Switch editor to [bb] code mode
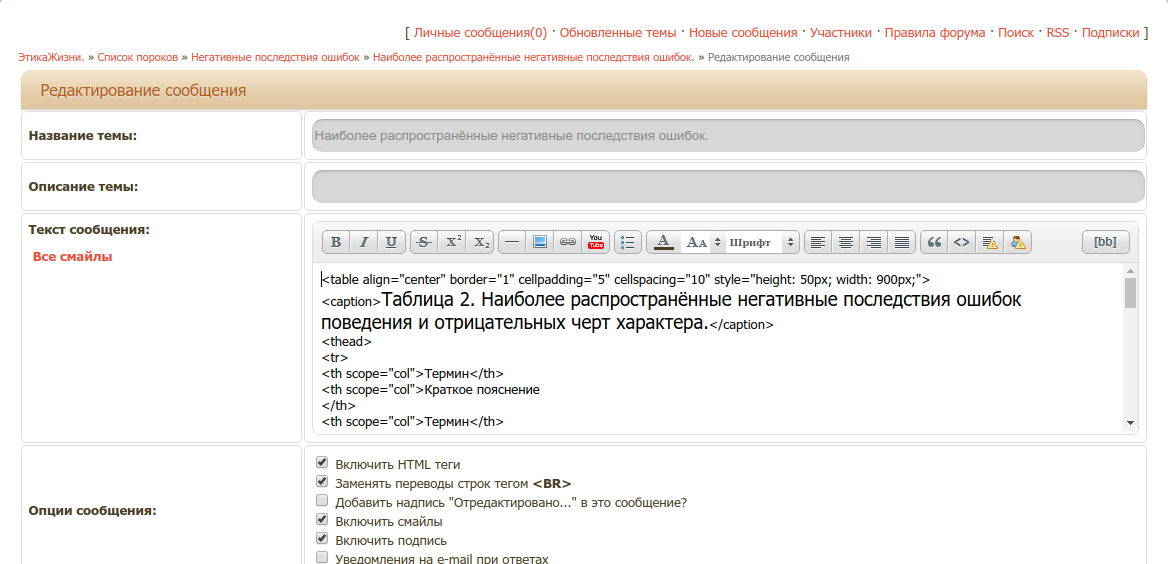 (1105, 242)
